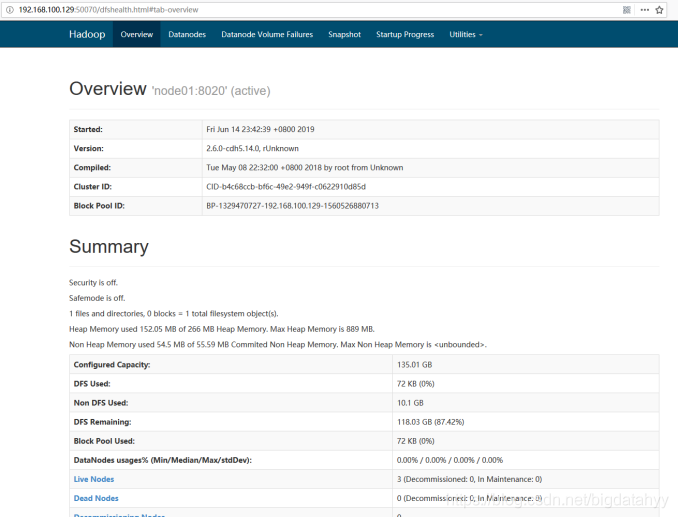Viewport: 678px width, 518px height.
Task: Open the three-dots page actions menu
Action: pyautogui.click(x=645, y=10)
